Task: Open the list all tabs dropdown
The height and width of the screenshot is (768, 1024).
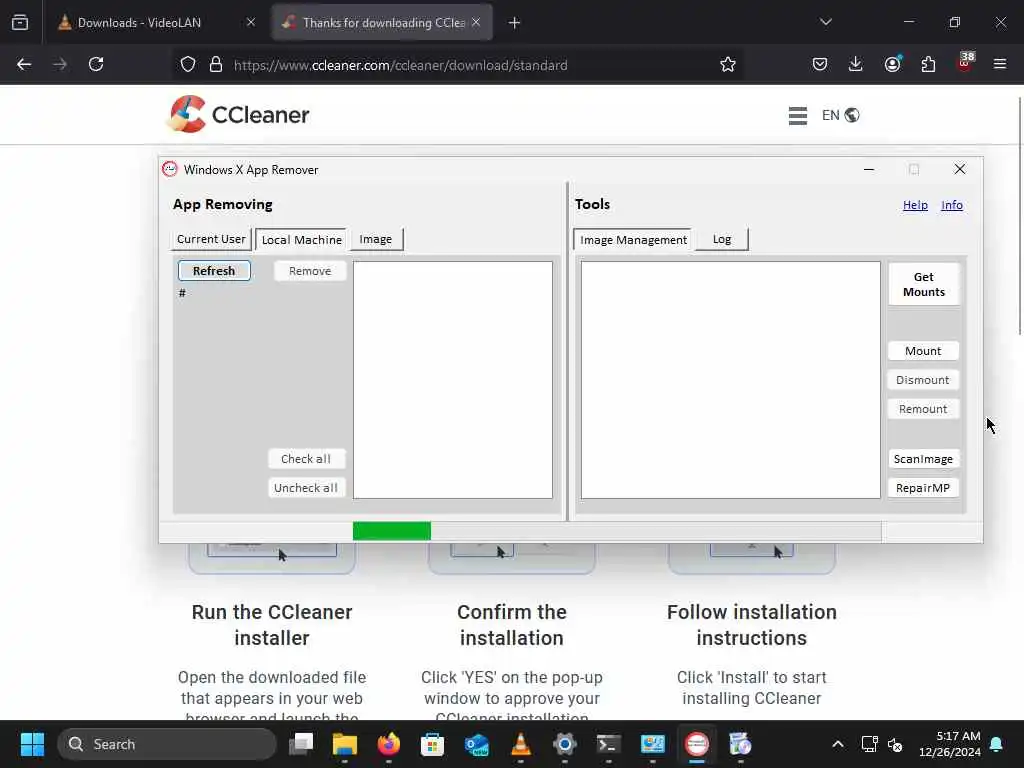Action: tap(825, 22)
